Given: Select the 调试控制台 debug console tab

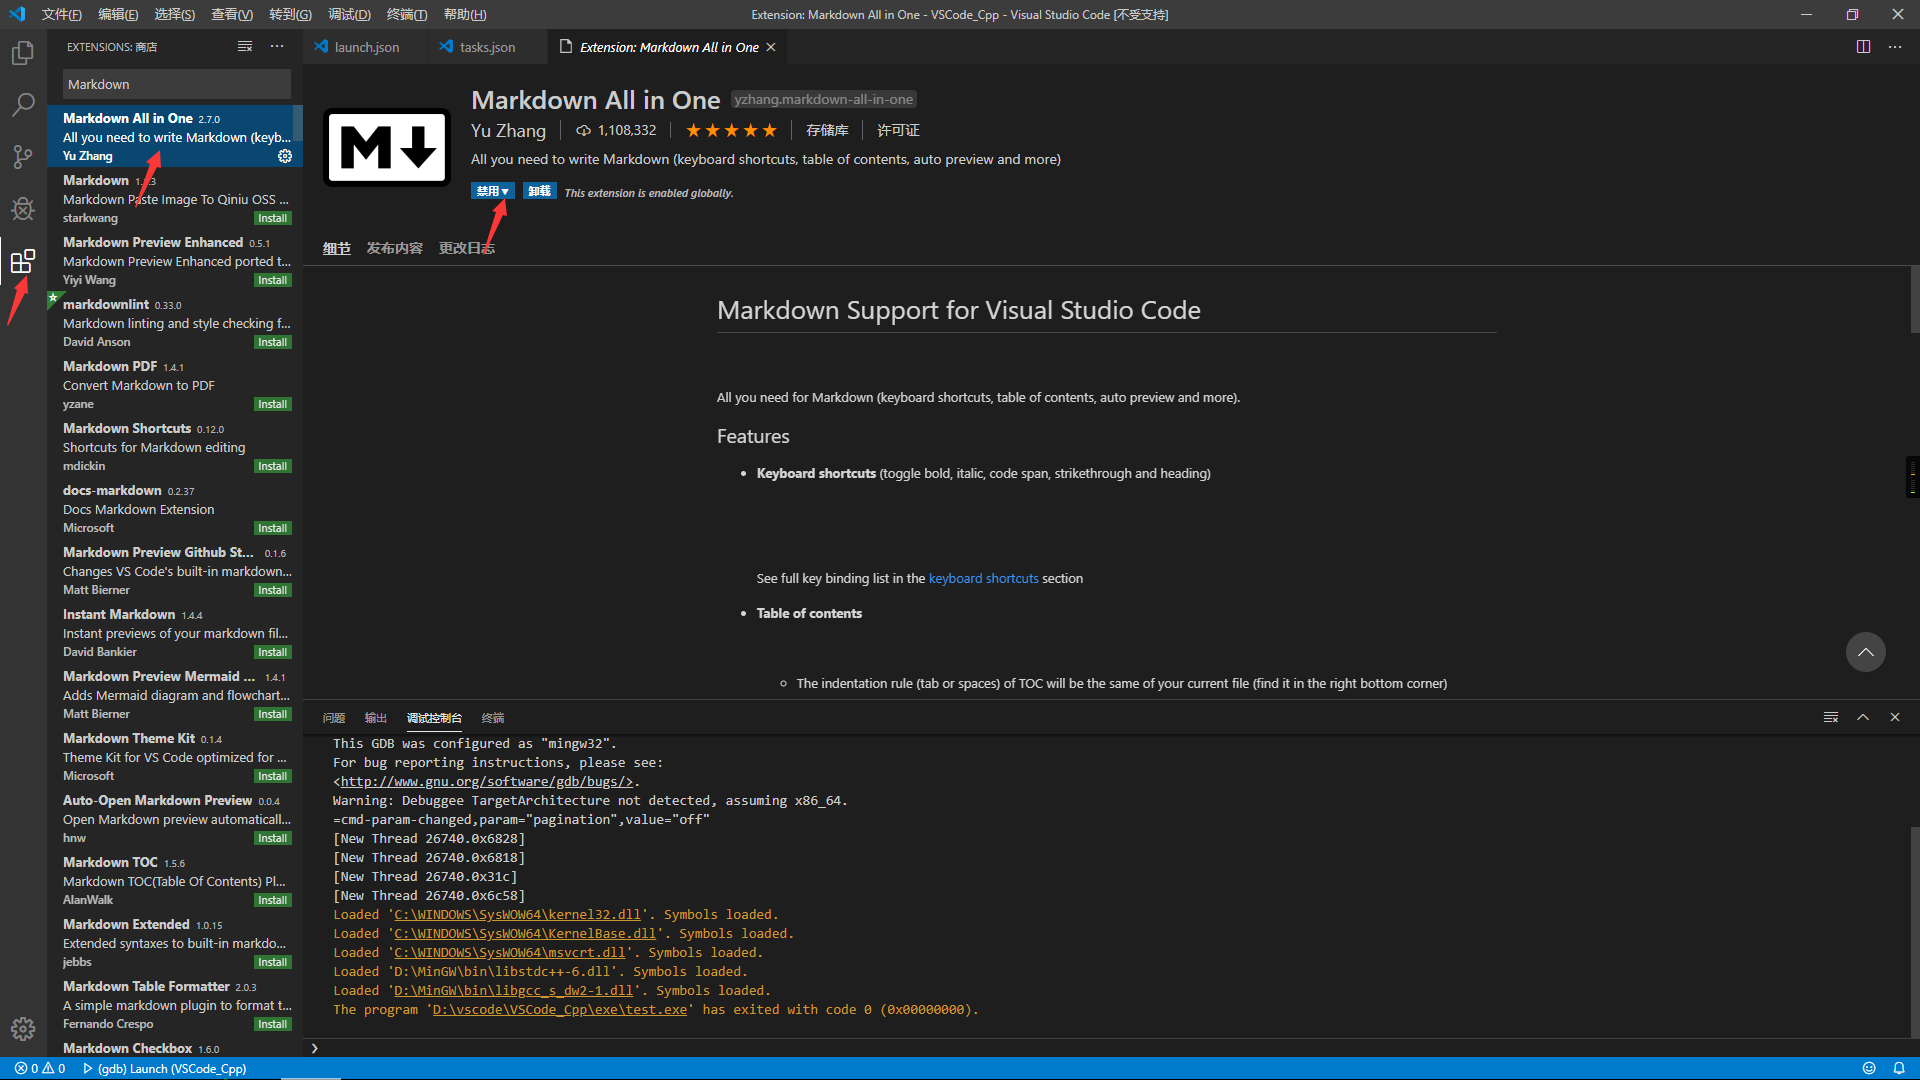Looking at the screenshot, I should pos(434,718).
